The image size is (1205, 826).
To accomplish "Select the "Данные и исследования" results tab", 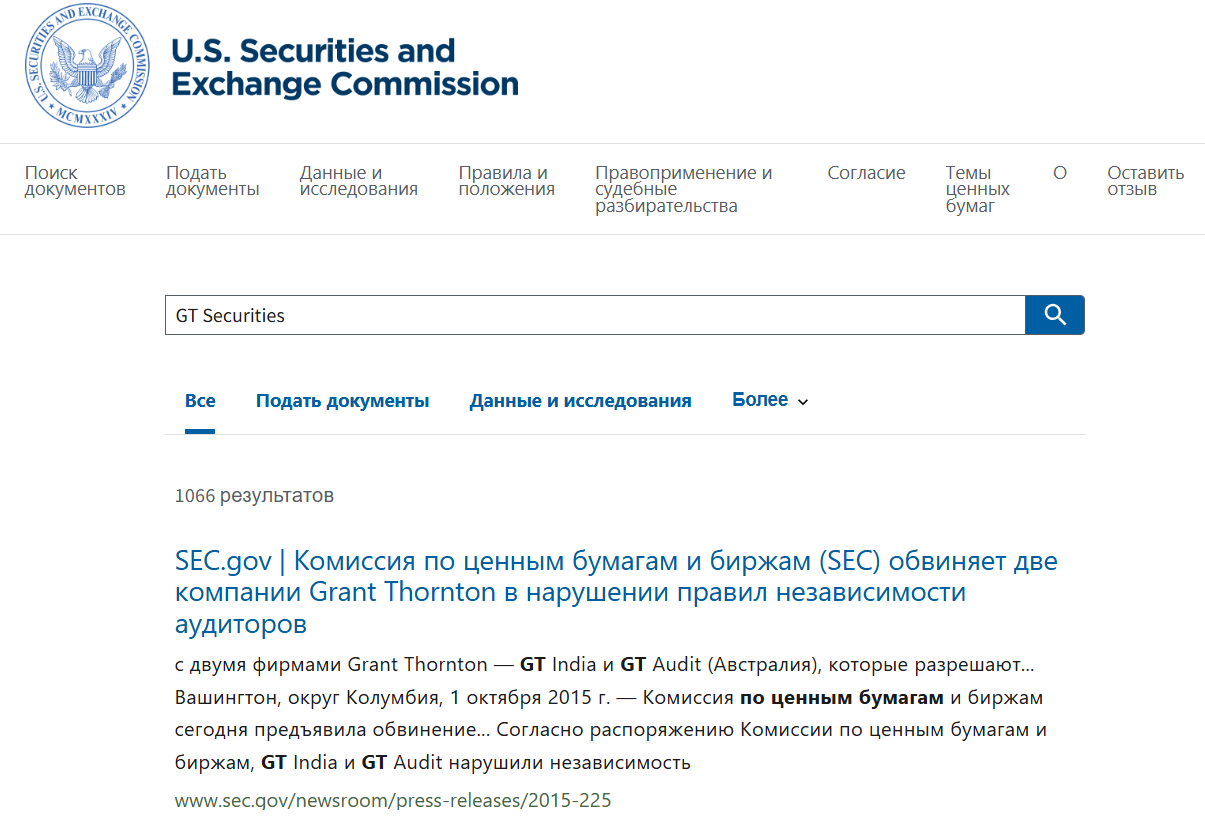I will point(580,399).
